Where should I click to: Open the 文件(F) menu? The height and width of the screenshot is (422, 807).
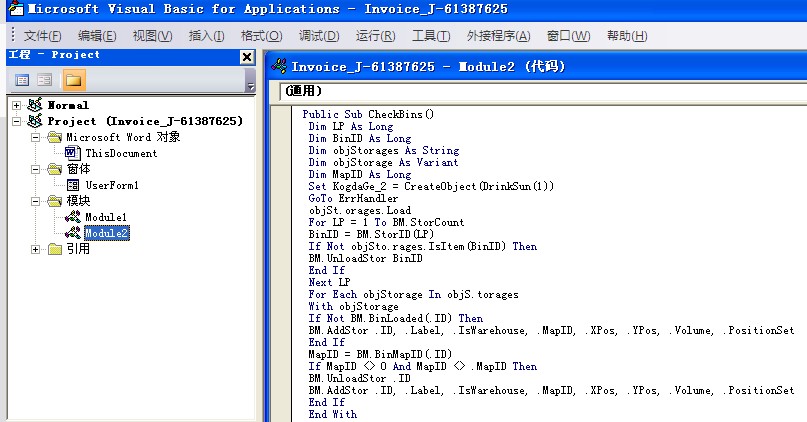[x=43, y=36]
